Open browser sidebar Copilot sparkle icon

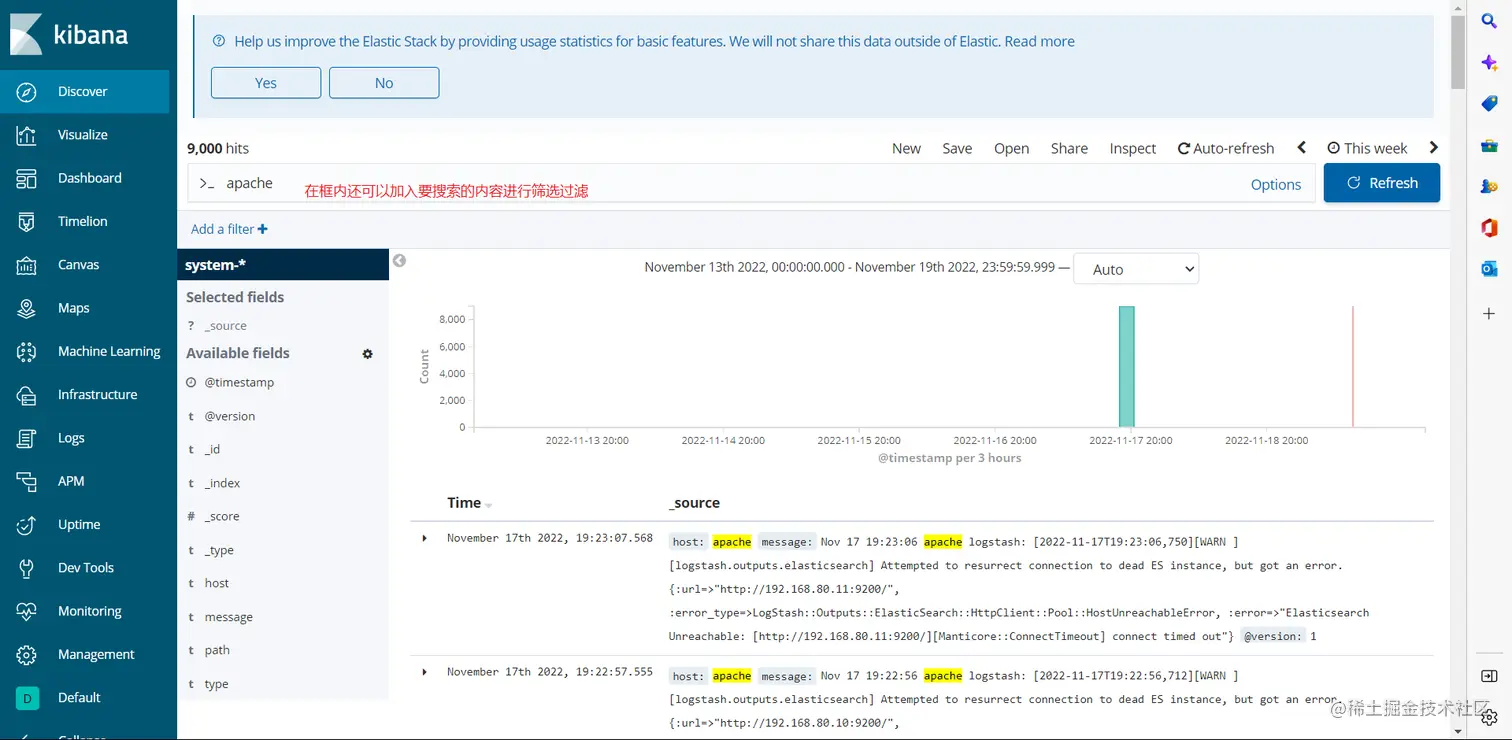[x=1489, y=62]
